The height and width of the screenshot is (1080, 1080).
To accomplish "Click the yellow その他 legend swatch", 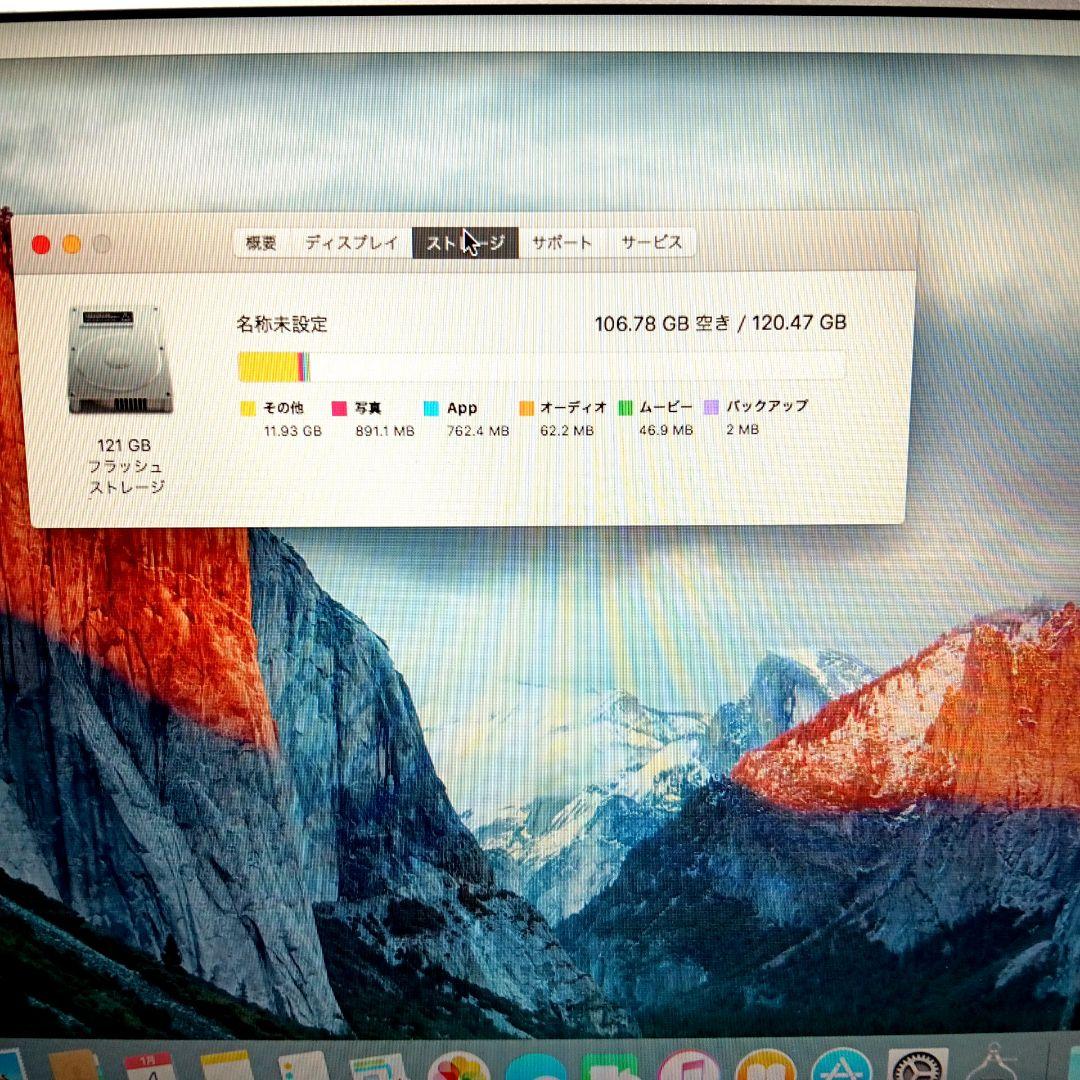I will pos(248,408).
